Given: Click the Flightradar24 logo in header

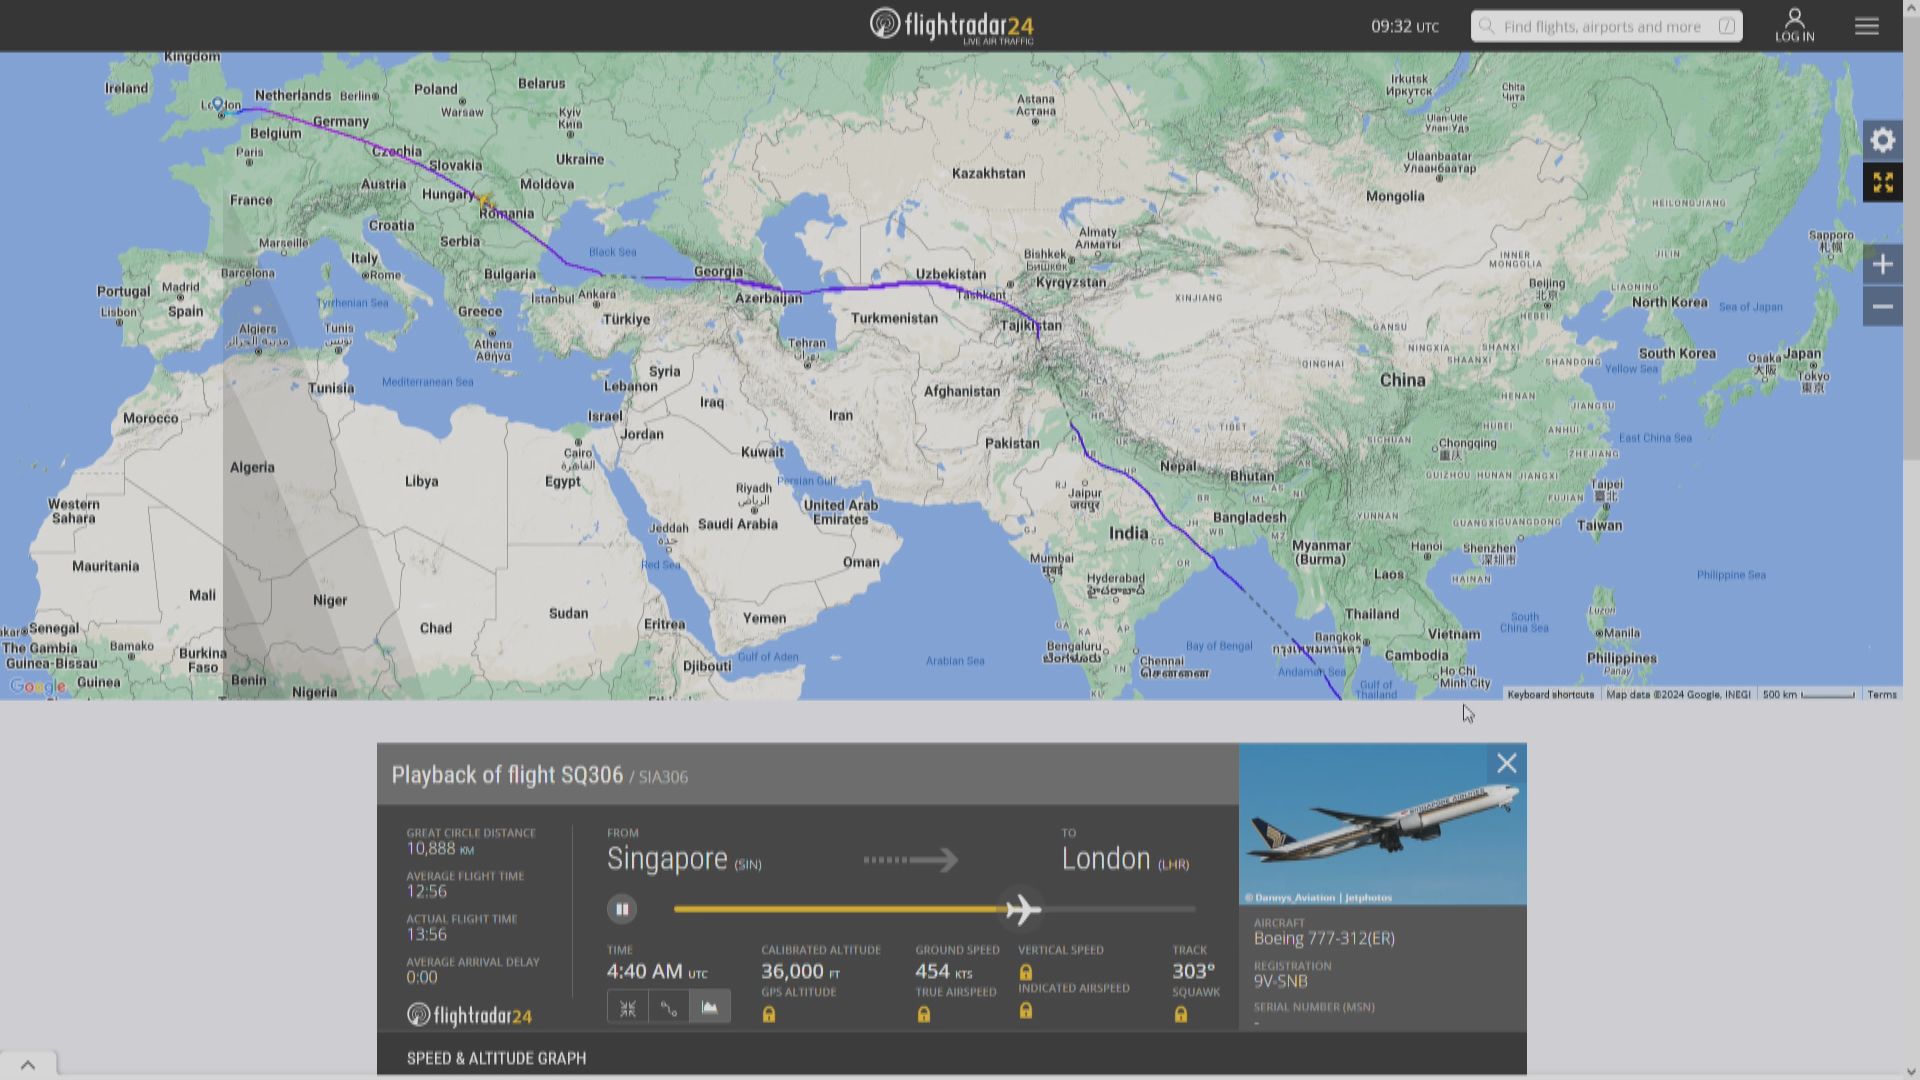Looking at the screenshot, I should [951, 25].
